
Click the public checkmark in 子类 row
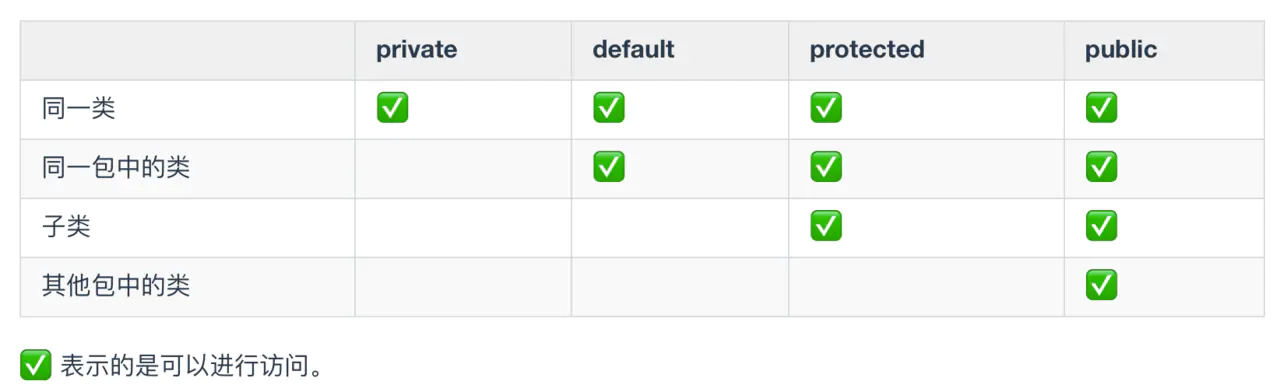pyautogui.click(x=1101, y=226)
